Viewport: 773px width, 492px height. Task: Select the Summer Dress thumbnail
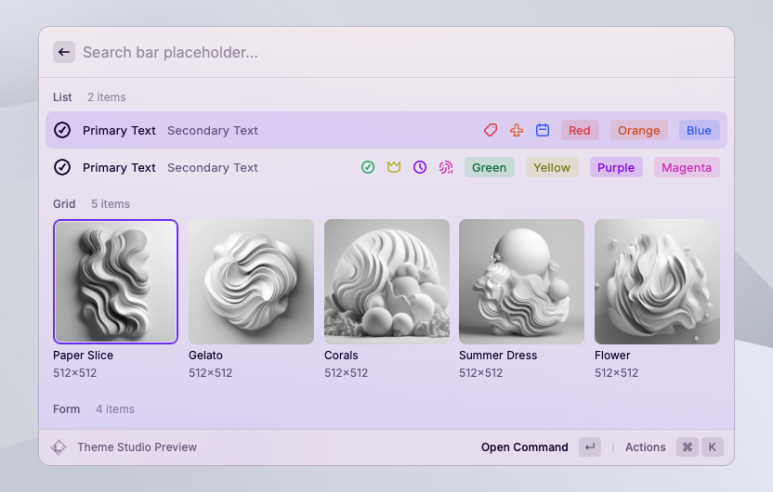[522, 281]
